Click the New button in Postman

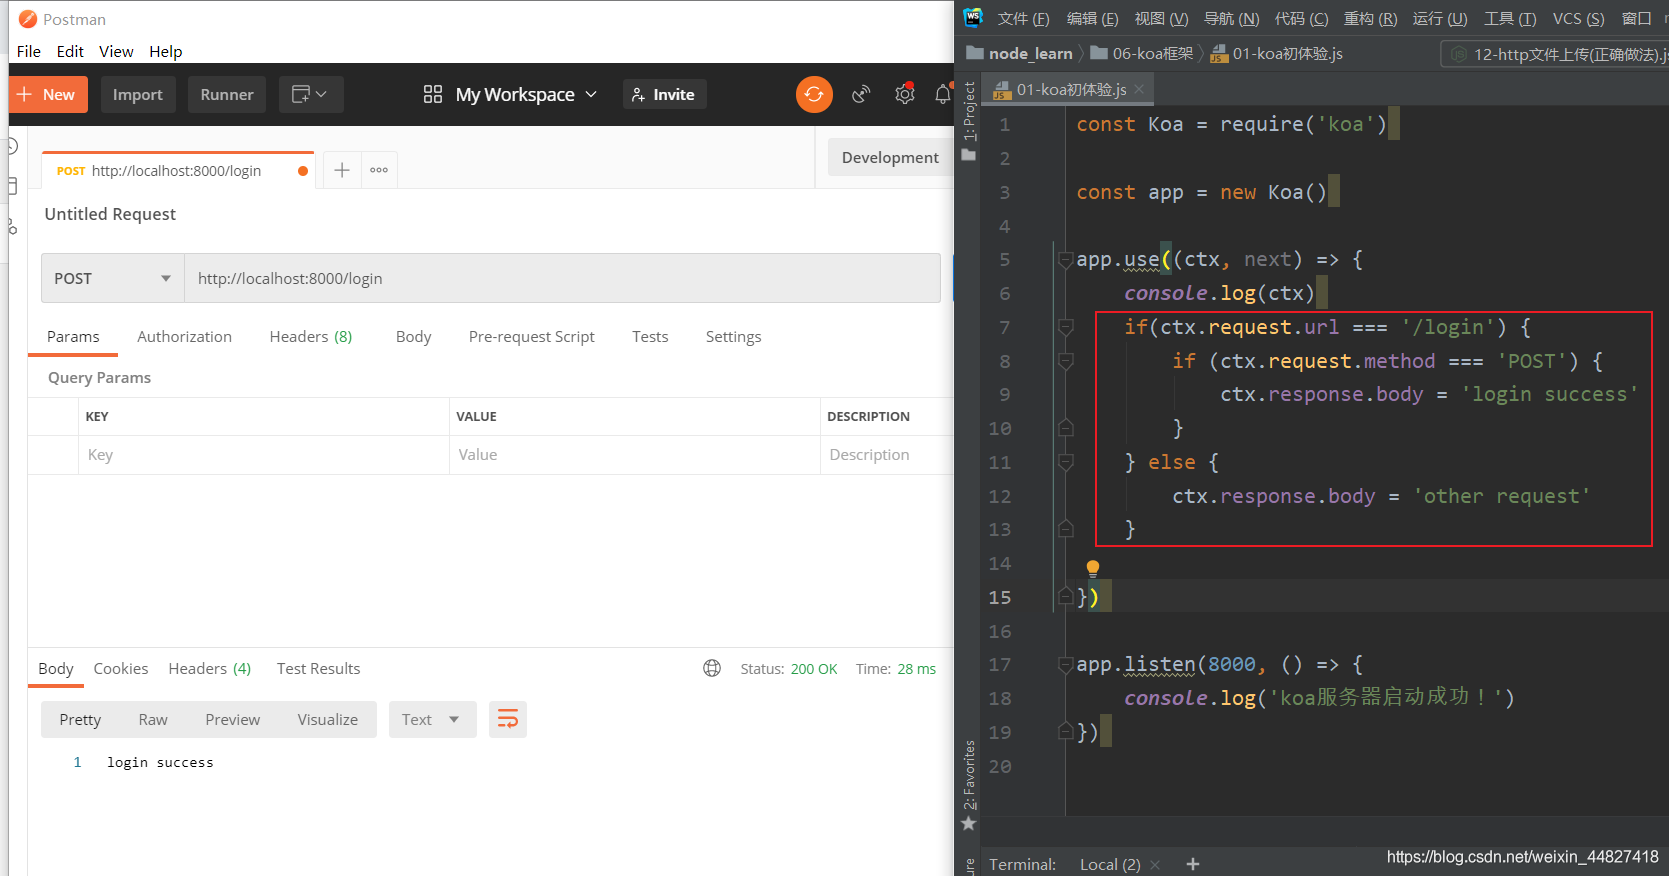(x=48, y=95)
